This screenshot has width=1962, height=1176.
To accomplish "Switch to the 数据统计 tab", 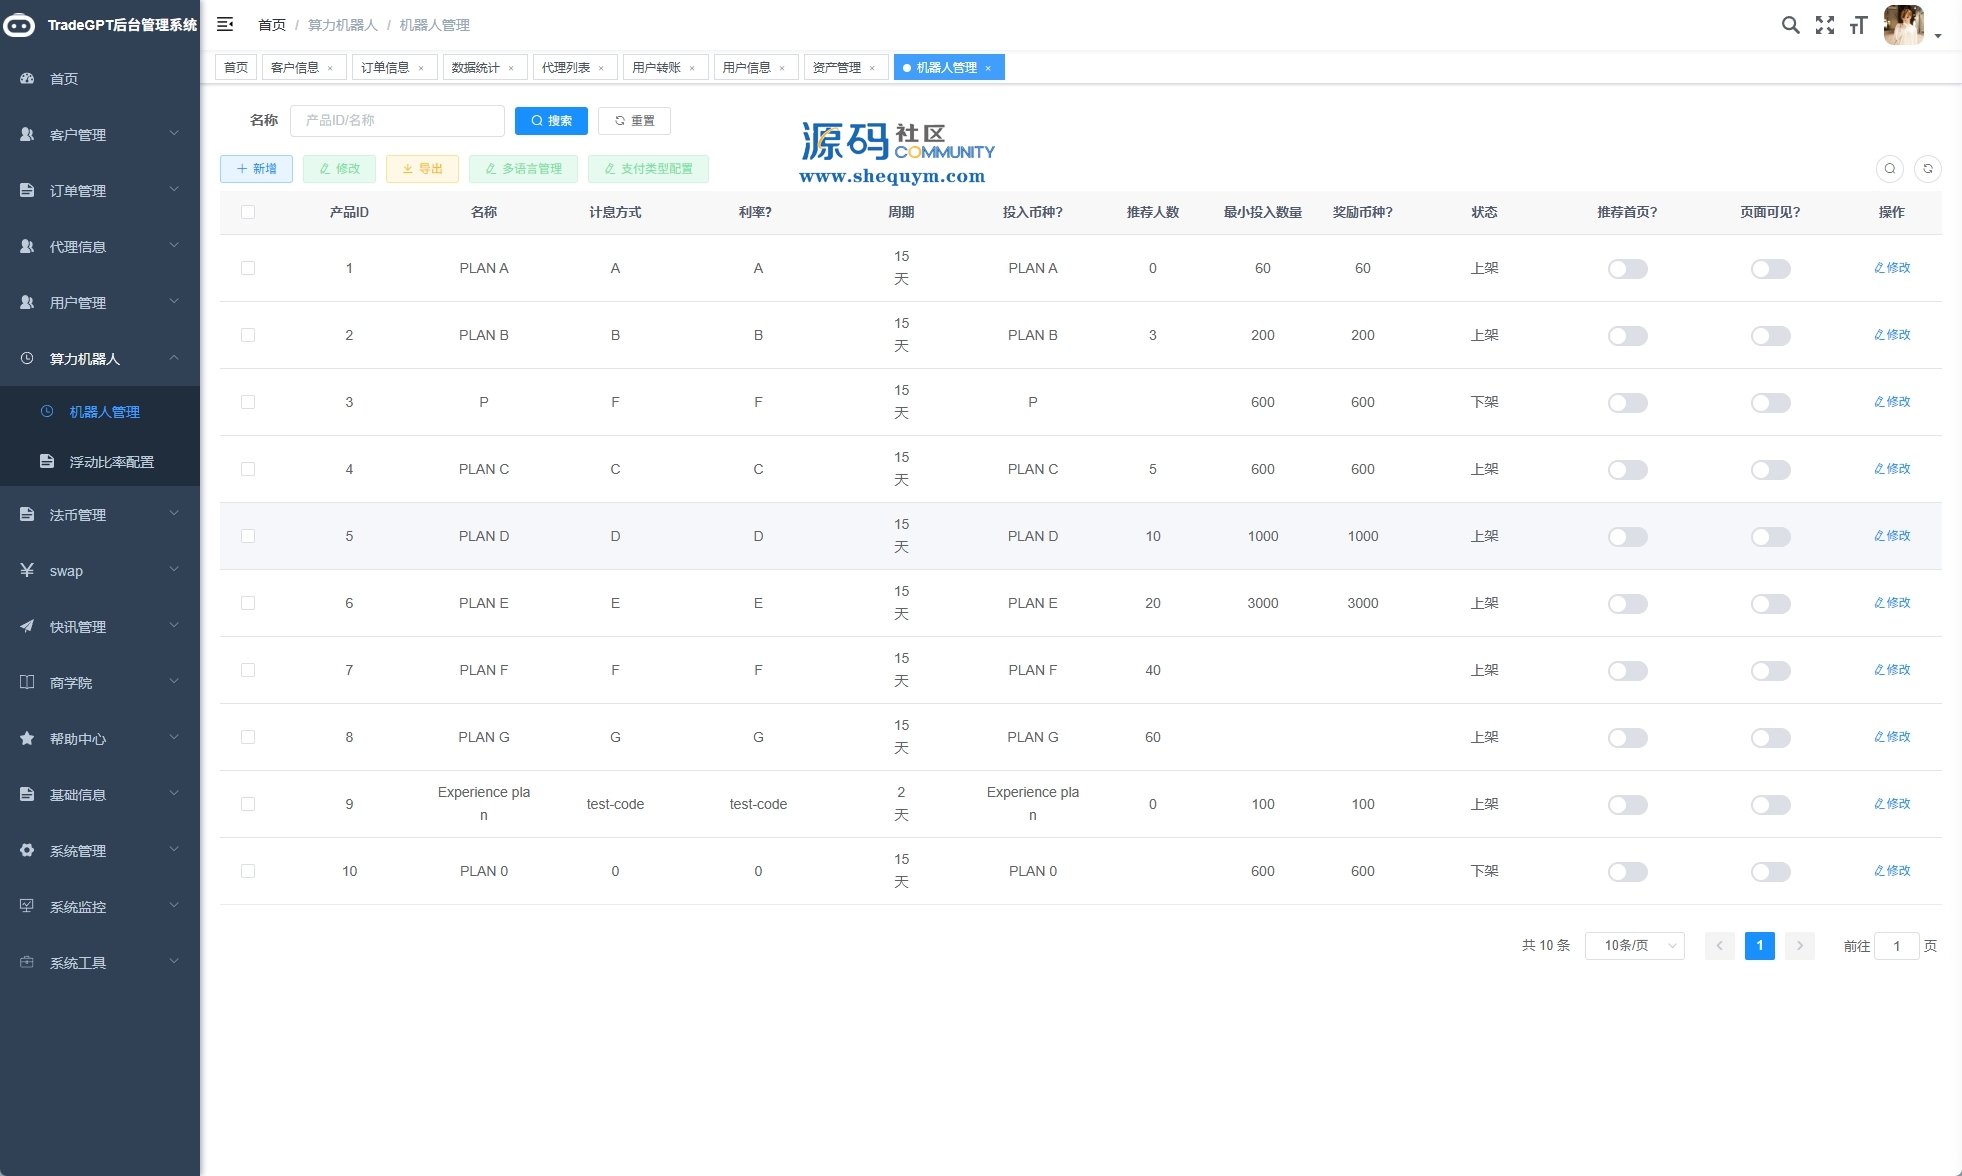I will [475, 68].
